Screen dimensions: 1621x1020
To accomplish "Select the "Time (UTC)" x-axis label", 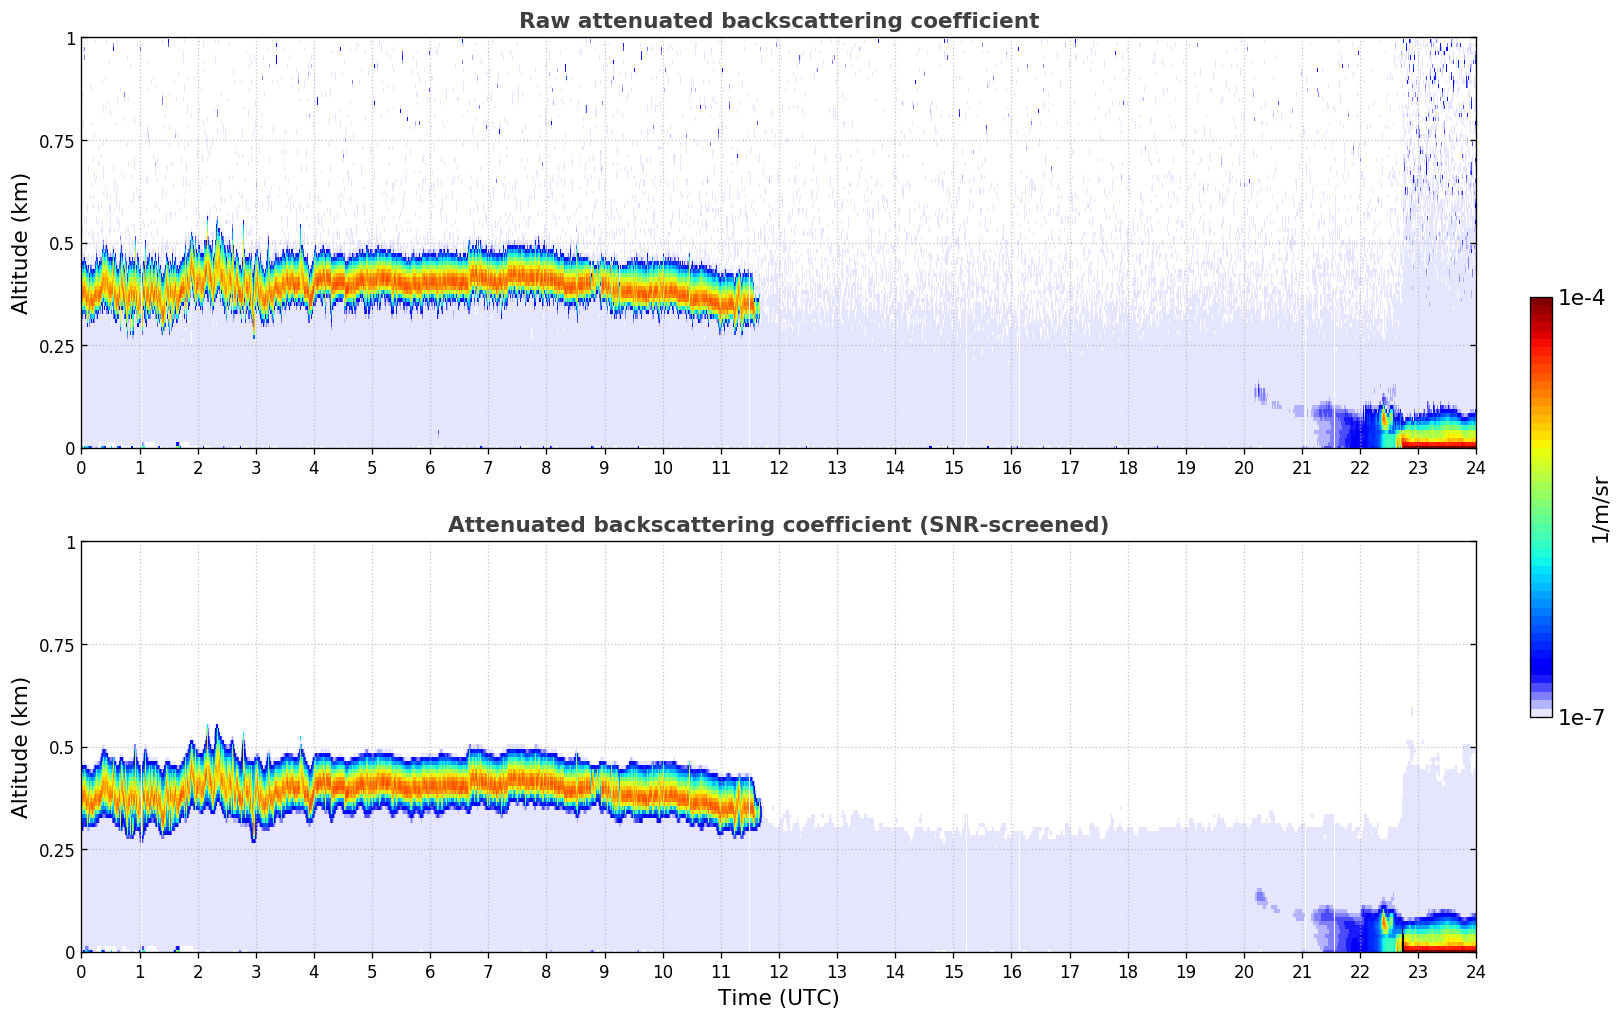I will tap(778, 998).
